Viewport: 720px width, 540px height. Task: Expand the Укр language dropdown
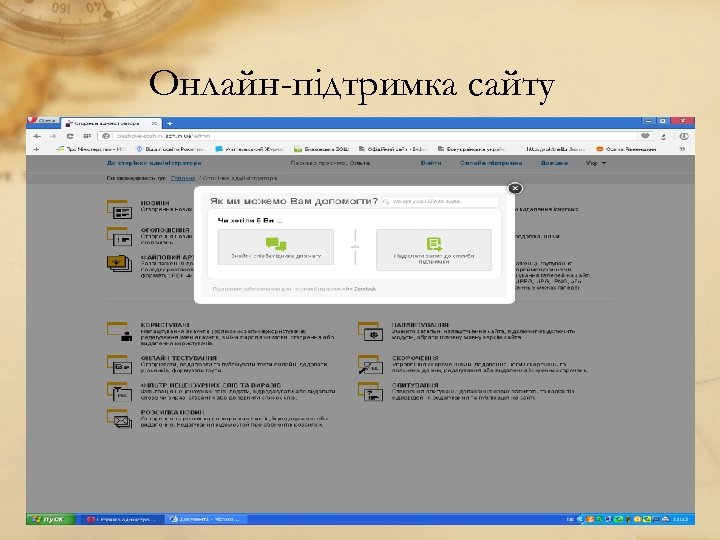[596, 163]
